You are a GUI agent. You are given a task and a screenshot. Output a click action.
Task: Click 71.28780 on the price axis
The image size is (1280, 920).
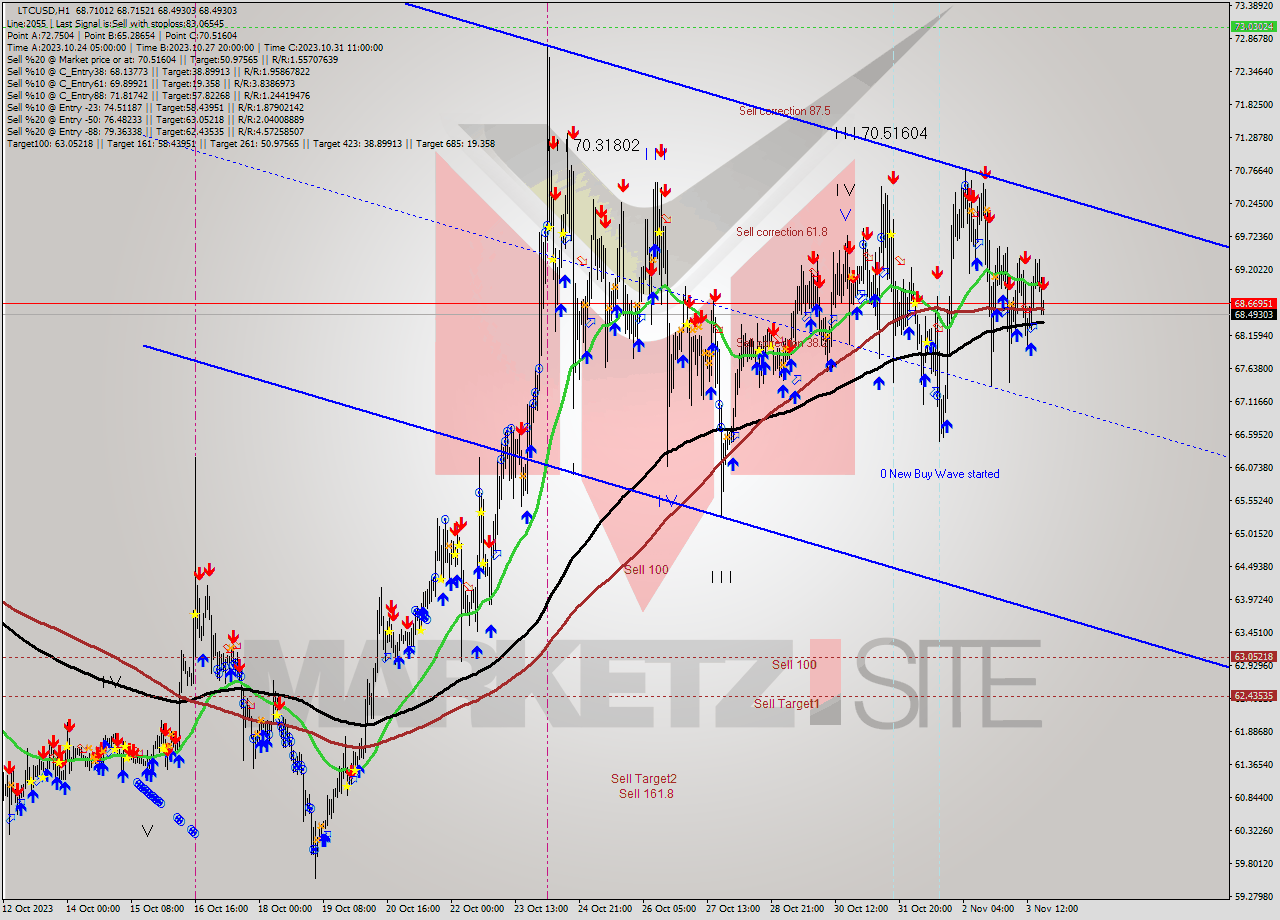point(1253,138)
